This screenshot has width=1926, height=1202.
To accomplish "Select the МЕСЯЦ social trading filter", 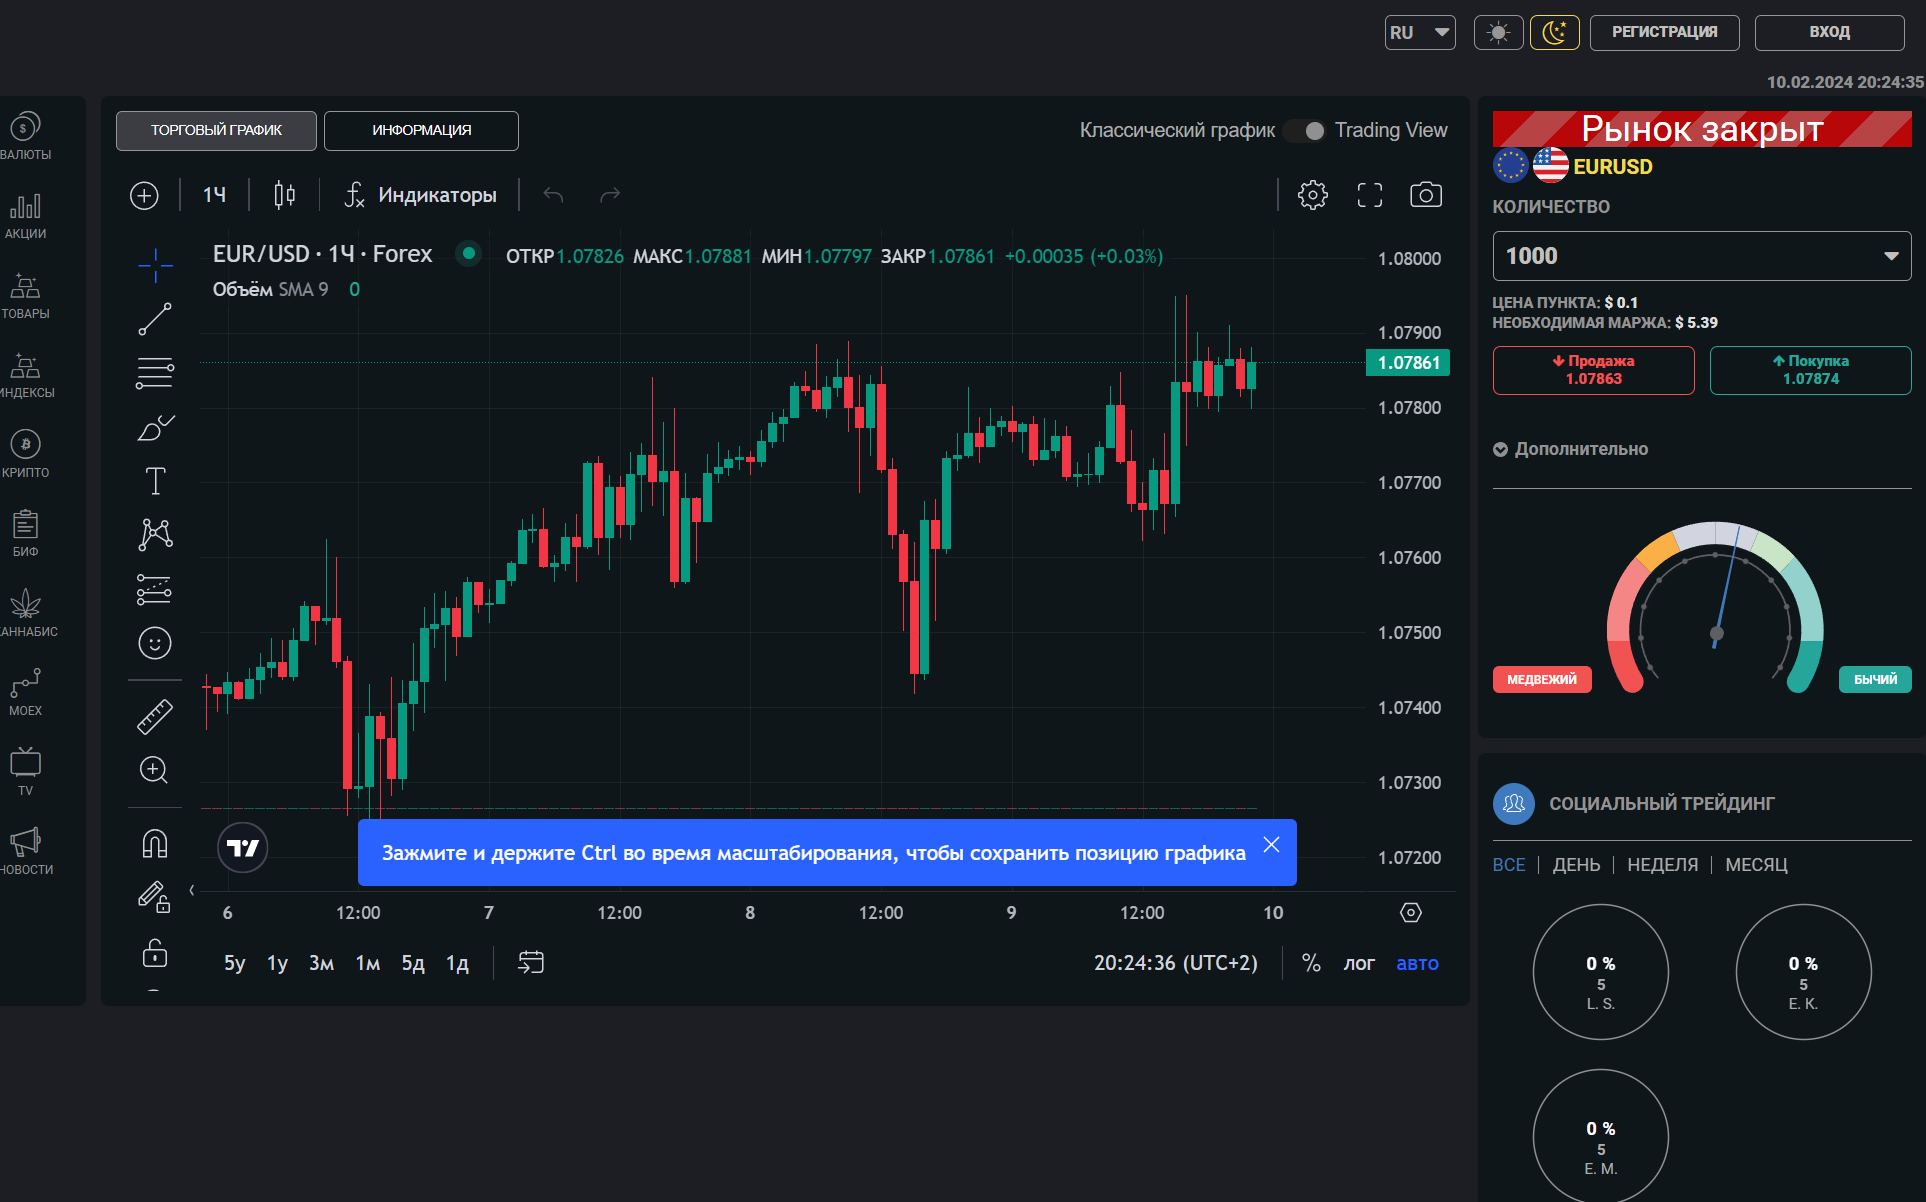I will coord(1756,865).
